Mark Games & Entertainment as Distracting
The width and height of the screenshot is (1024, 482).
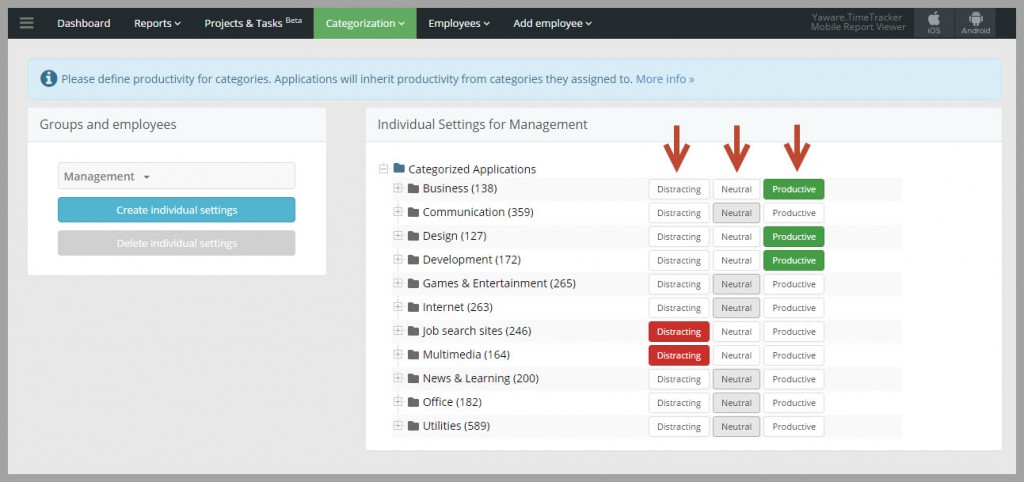(x=679, y=284)
